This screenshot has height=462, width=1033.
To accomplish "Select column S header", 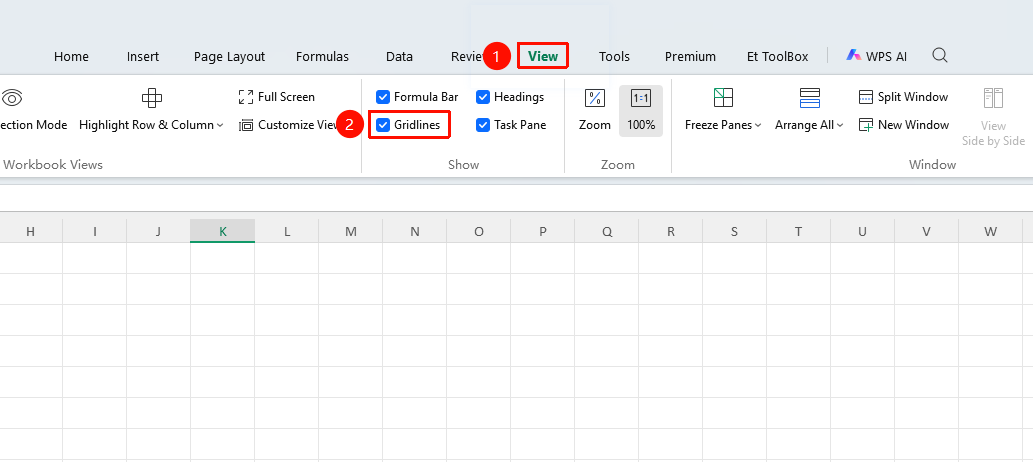I will [734, 231].
